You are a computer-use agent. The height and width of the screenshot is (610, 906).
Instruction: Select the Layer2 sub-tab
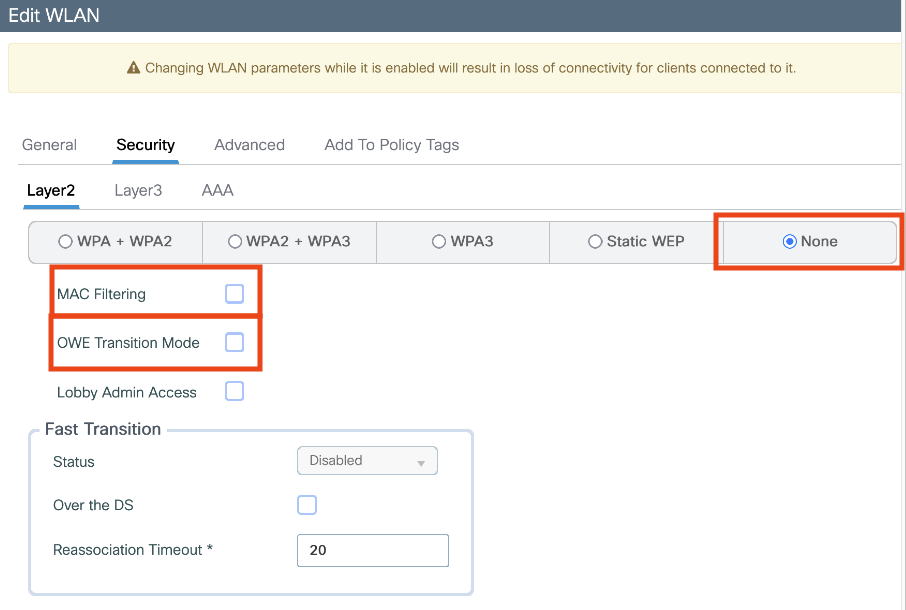(x=51, y=190)
